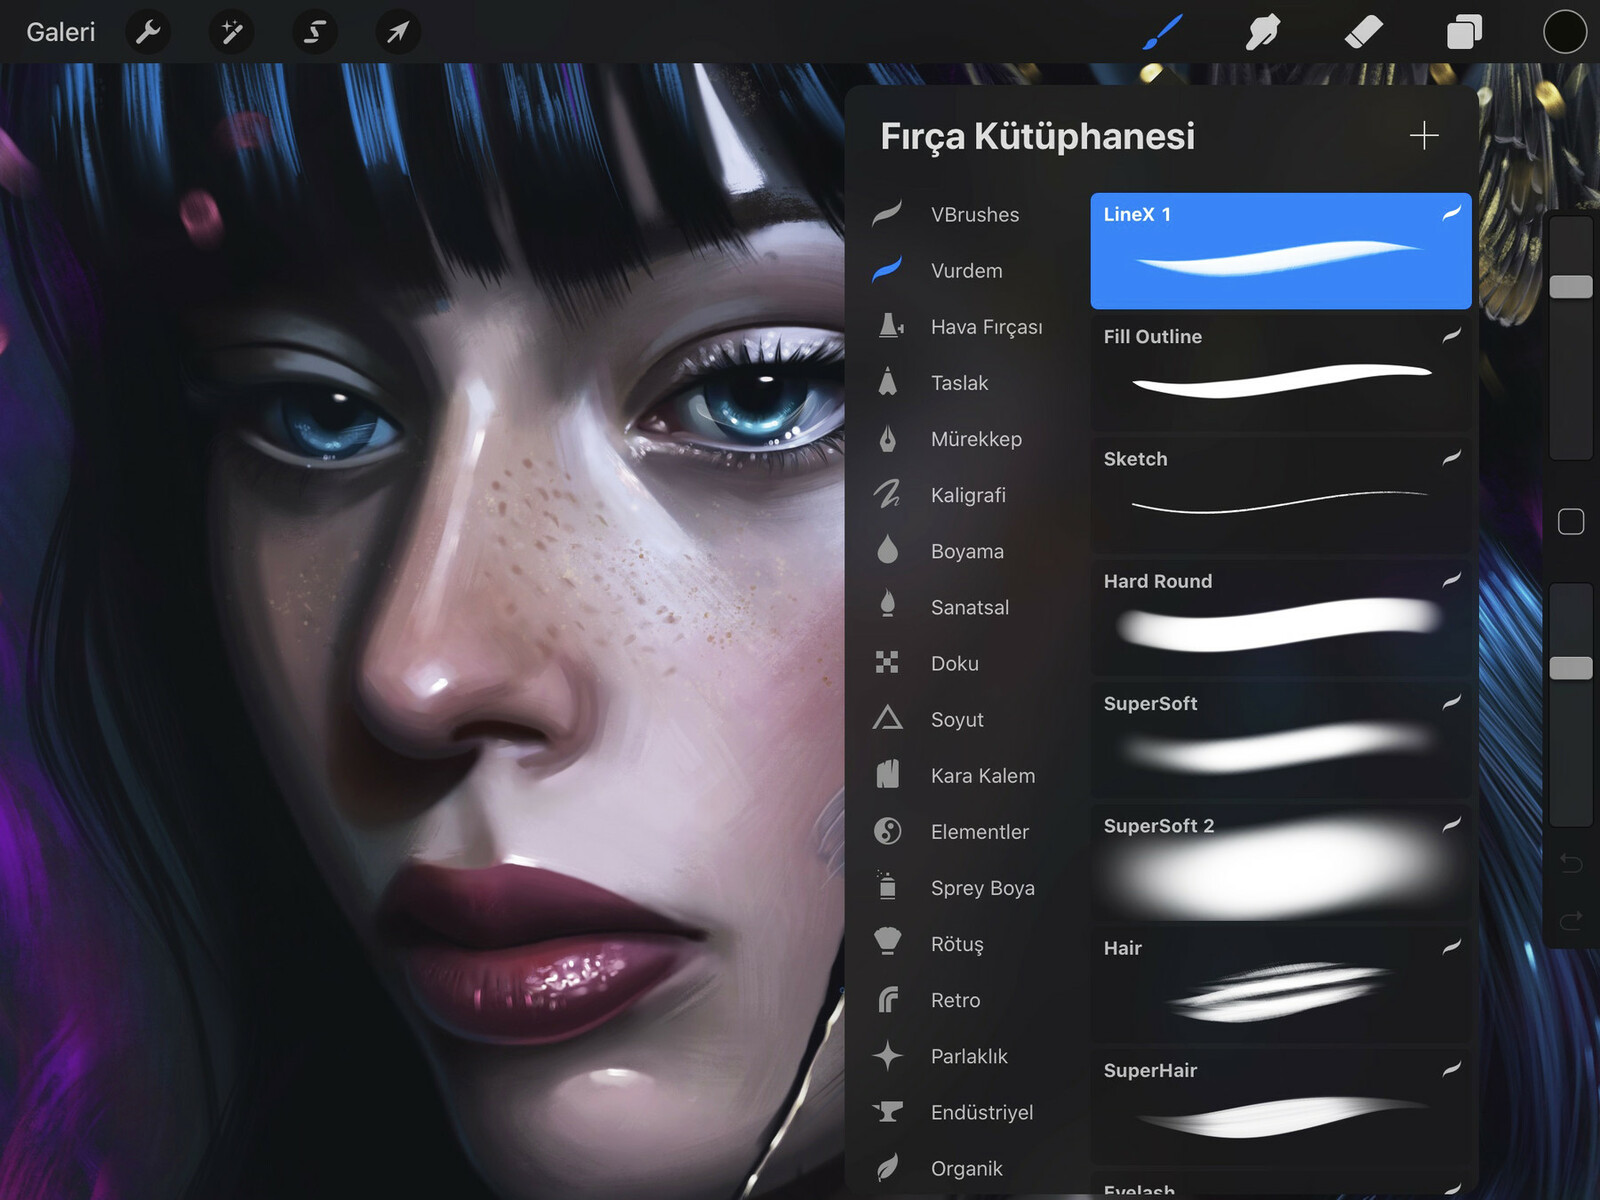This screenshot has width=1600, height=1200.
Task: Select the SuperHair brush
Action: (1280, 1107)
